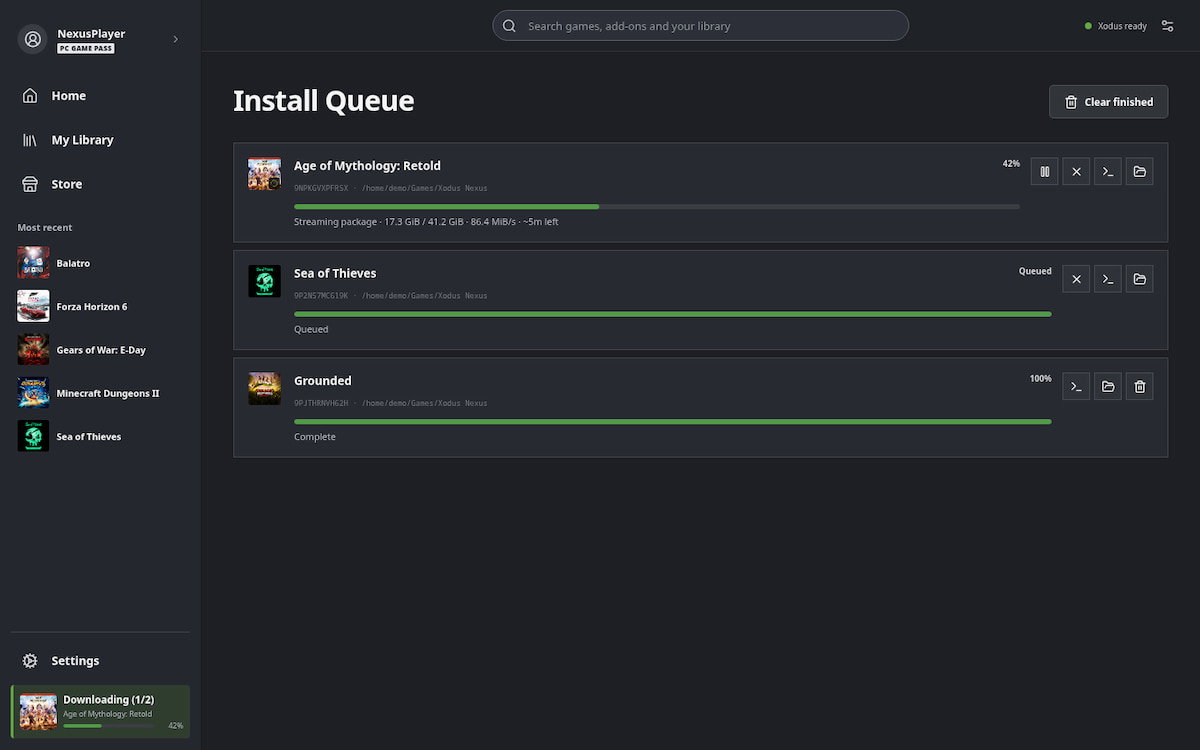Click the Streaming package status line
This screenshot has width=1200, height=750.
click(x=426, y=222)
